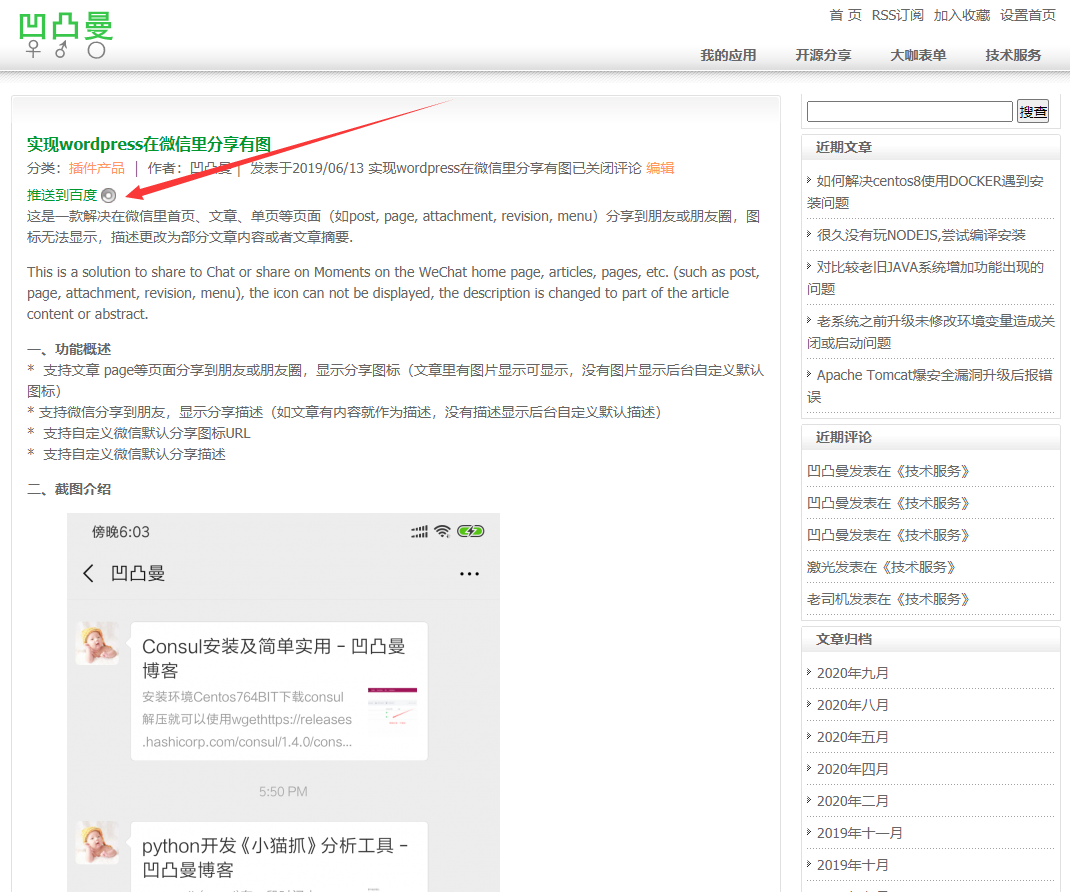Open 老司机发表在《技术服务》 comment
This screenshot has height=892, width=1070.
[x=888, y=599]
